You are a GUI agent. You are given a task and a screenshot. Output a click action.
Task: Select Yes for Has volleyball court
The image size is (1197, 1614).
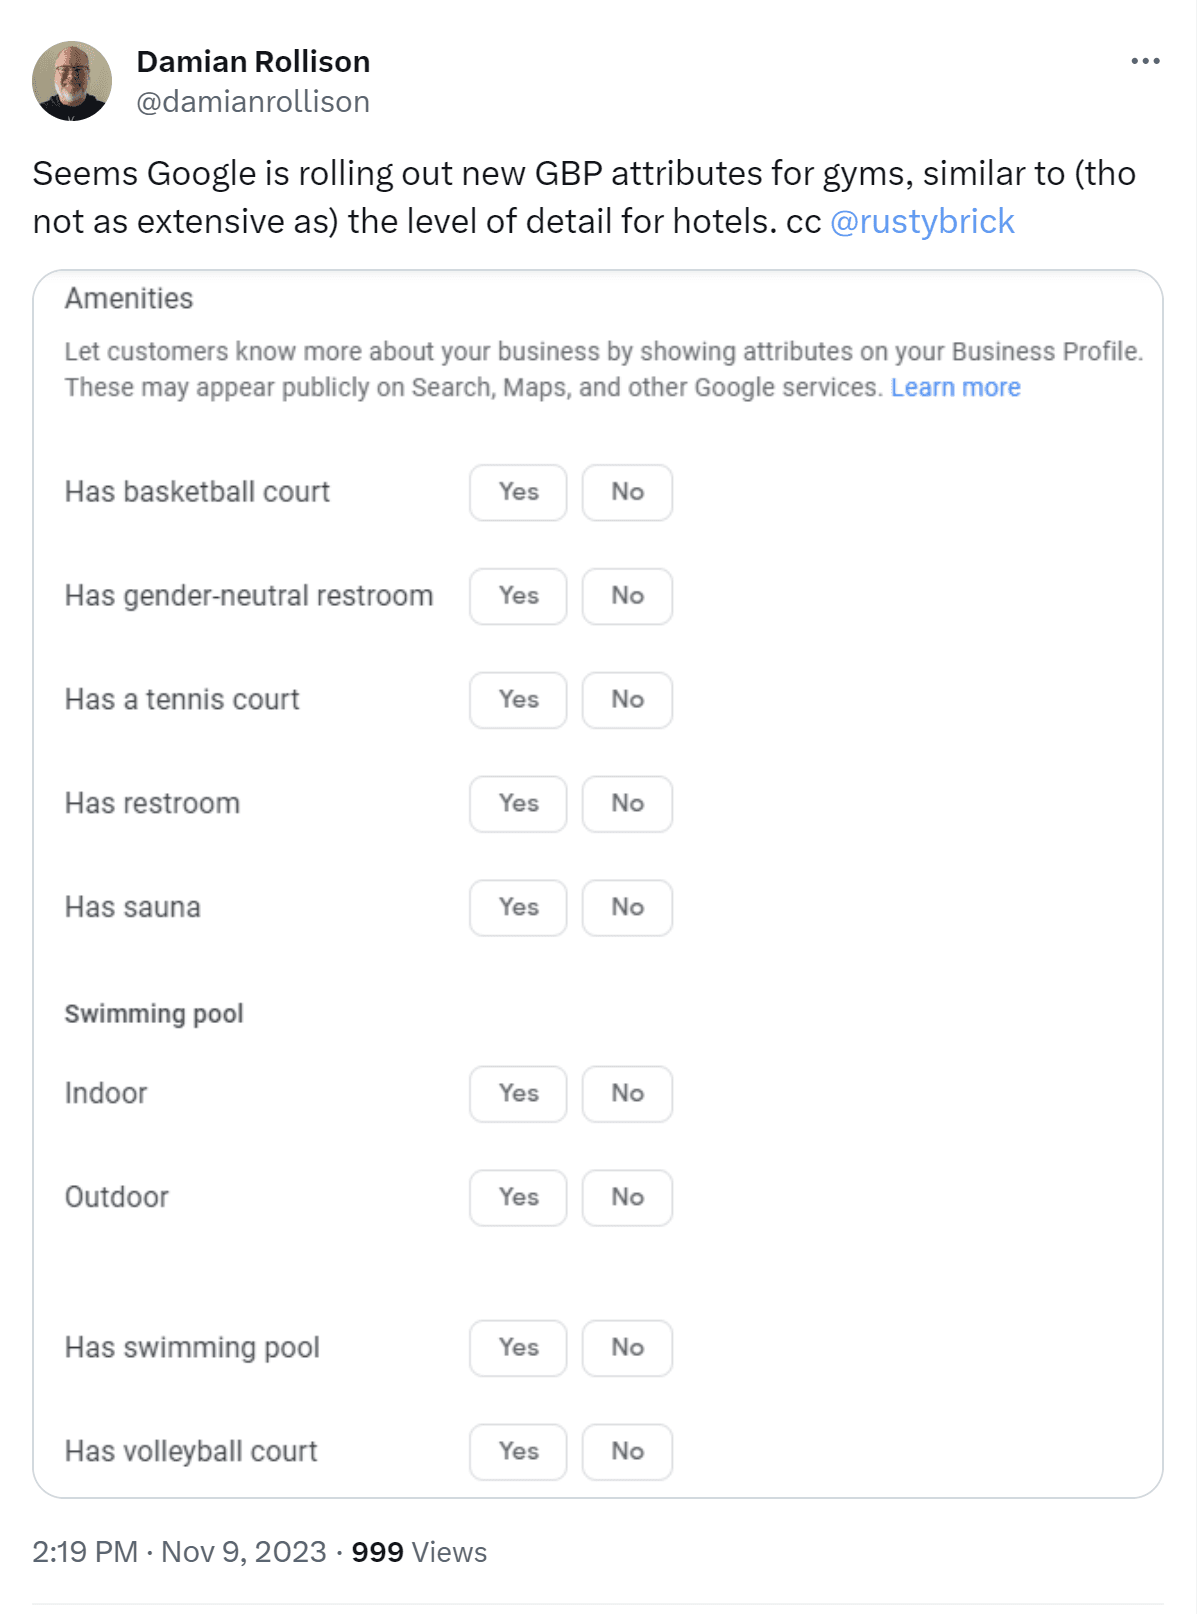point(518,1452)
